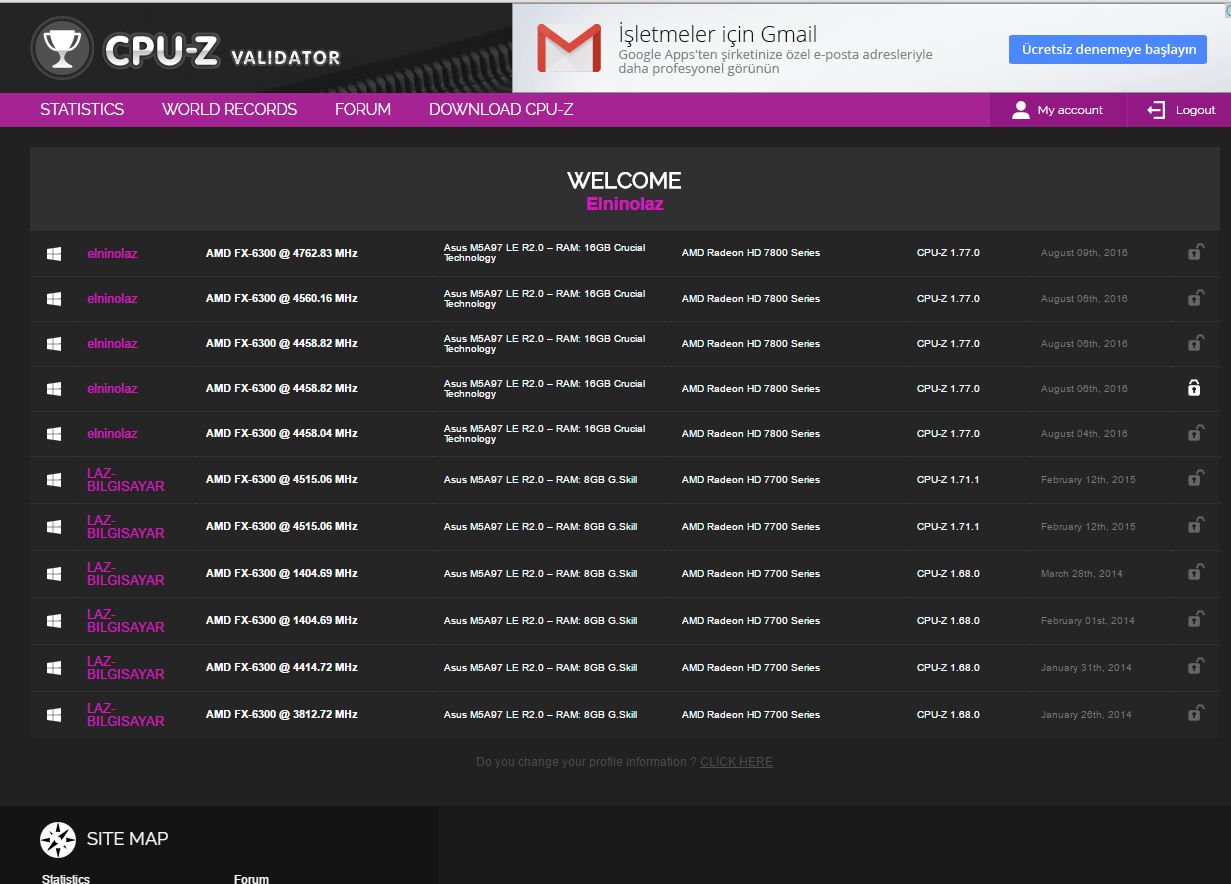Click the My account person icon
Screen dimensions: 1231x884
point(1020,110)
